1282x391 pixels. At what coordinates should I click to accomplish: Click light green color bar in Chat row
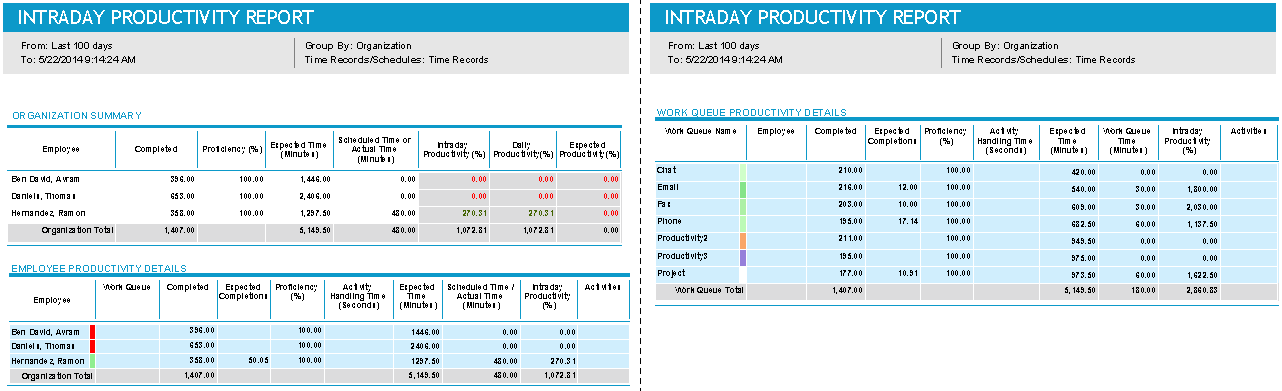tap(743, 171)
